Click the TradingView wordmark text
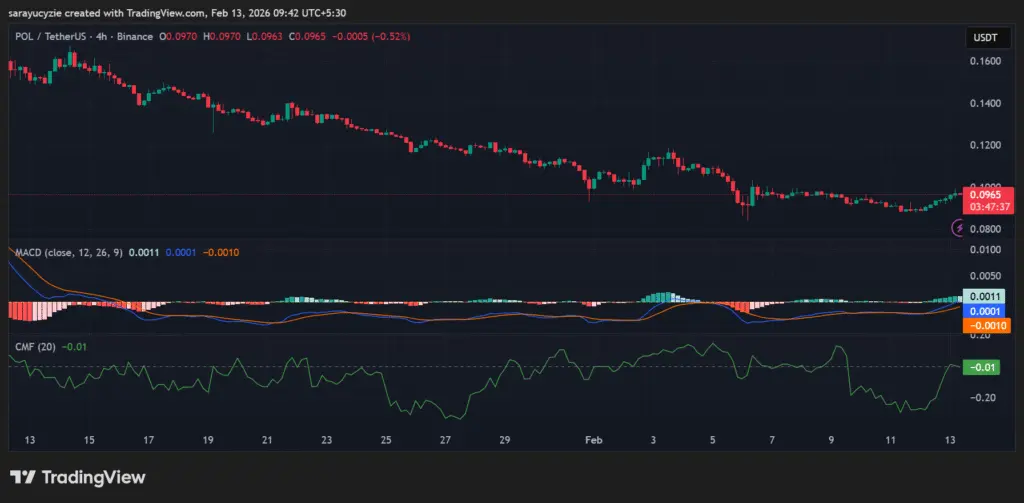The width and height of the screenshot is (1024, 503). [93, 478]
